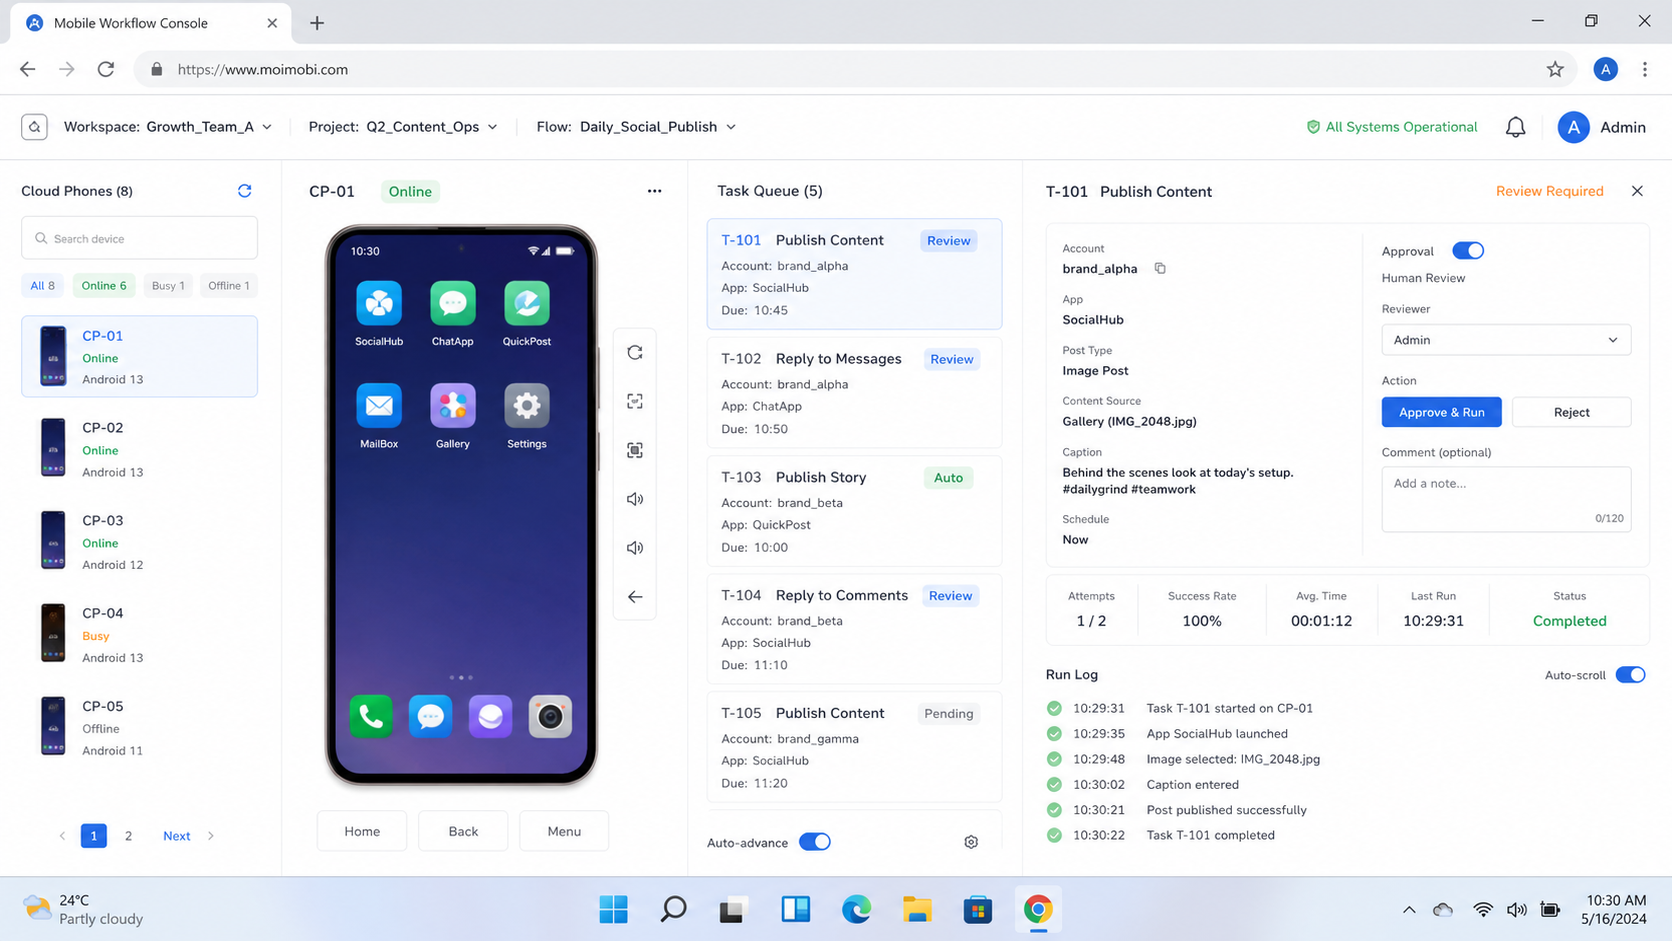
Task: Go to page 2 of device list
Action: click(x=128, y=836)
